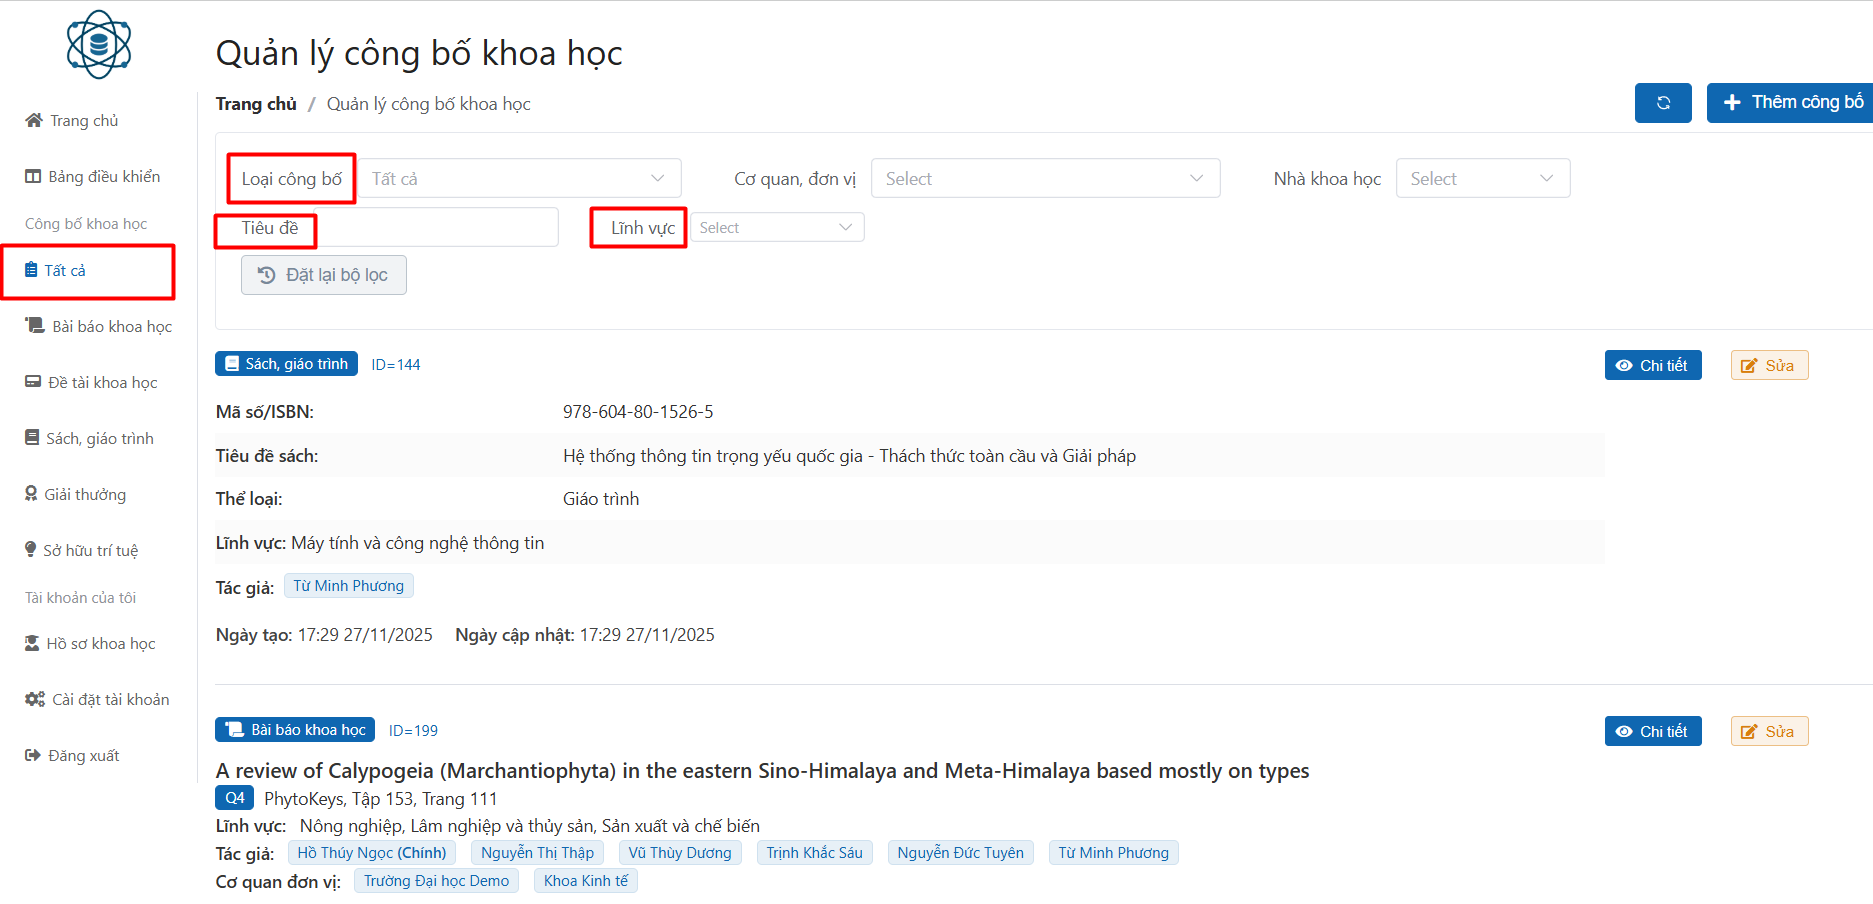This screenshot has height=904, width=1873.
Task: Expand the Cơ quan, đơn vị select box
Action: click(x=1044, y=179)
